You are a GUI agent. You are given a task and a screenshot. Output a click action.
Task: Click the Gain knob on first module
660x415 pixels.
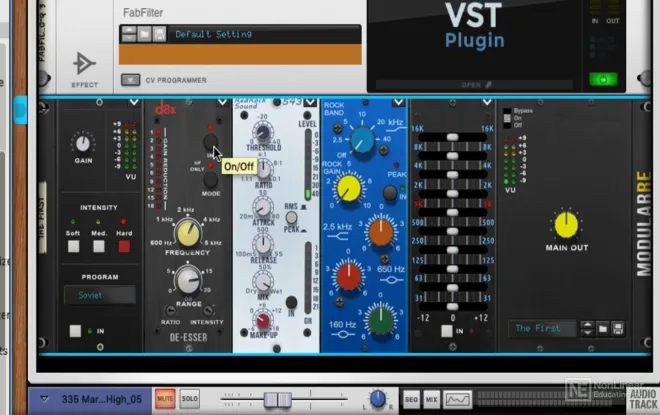(82, 144)
